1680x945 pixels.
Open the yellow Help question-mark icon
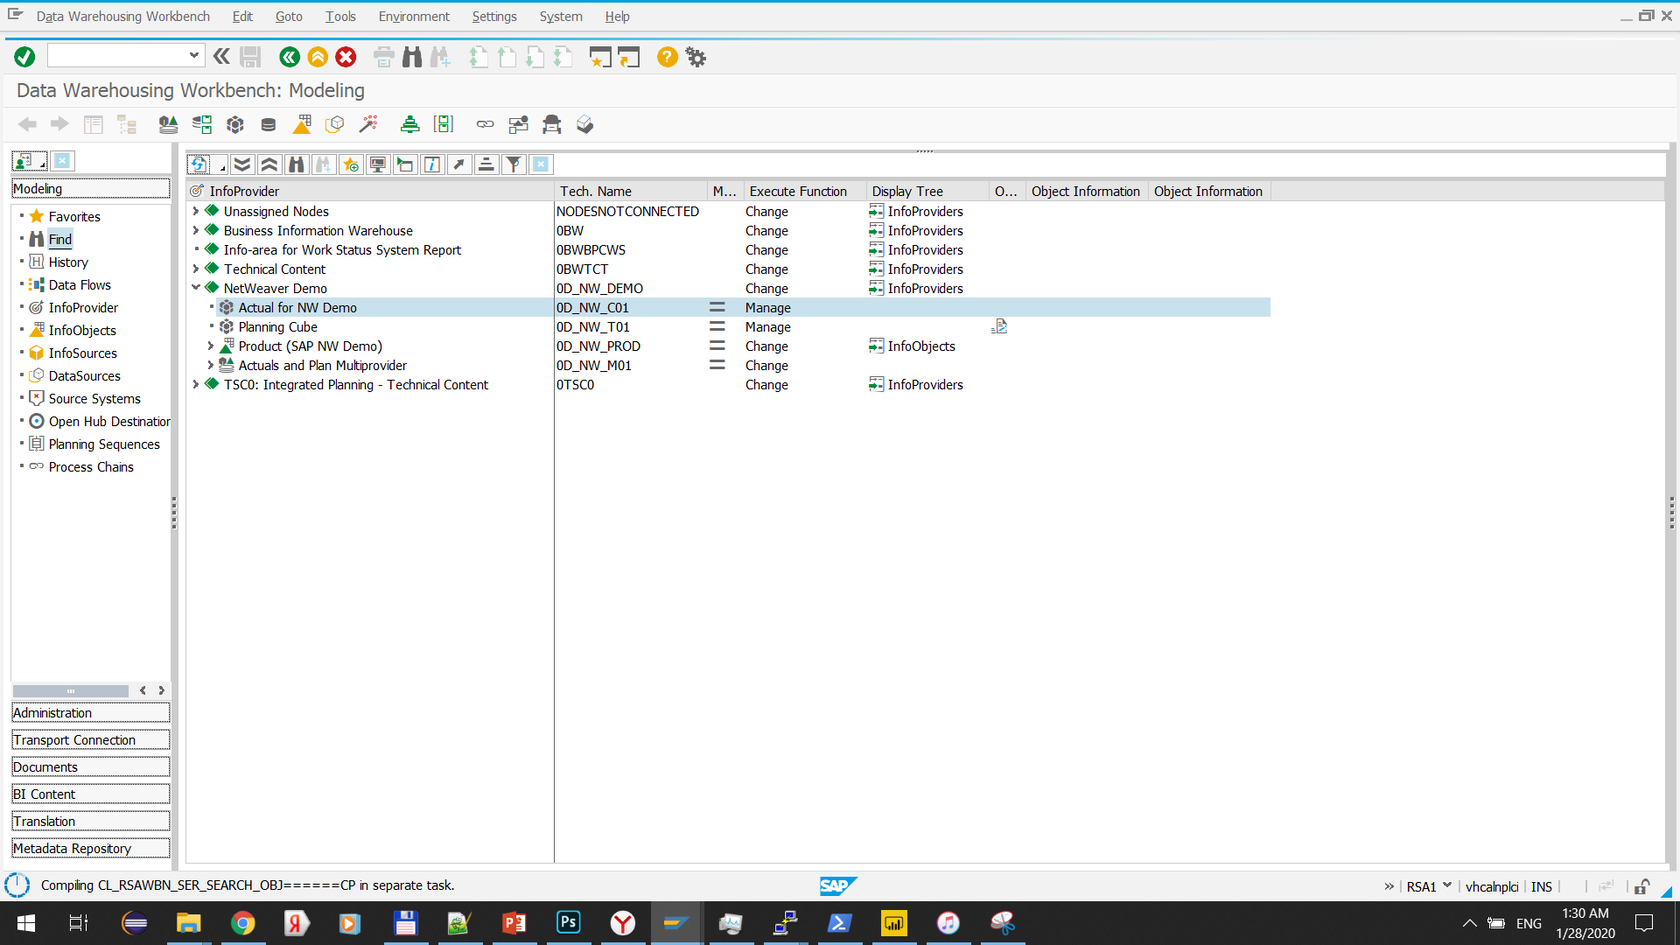pos(667,57)
